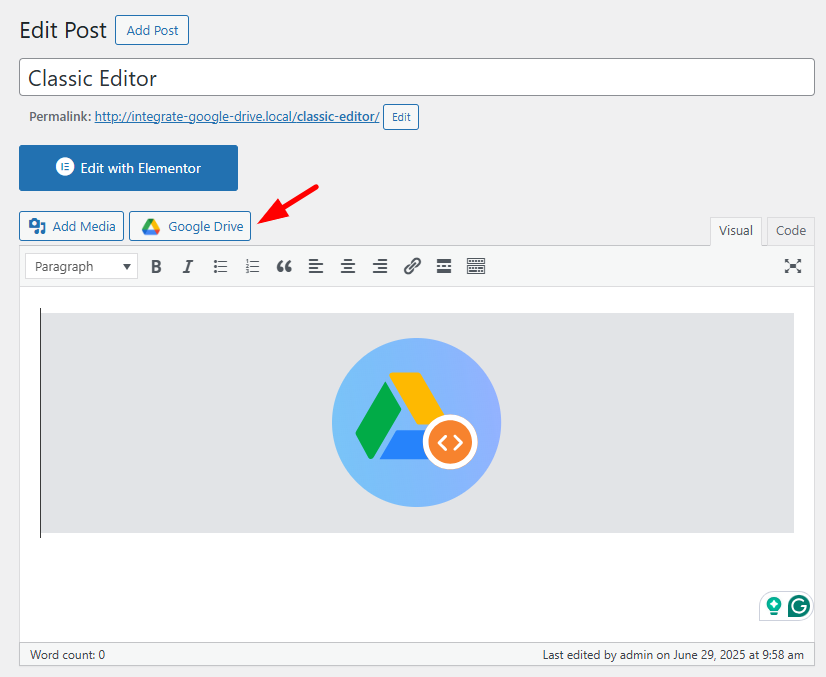The image size is (826, 677).
Task: Open the classic-editor permalink URL
Action: [237, 116]
